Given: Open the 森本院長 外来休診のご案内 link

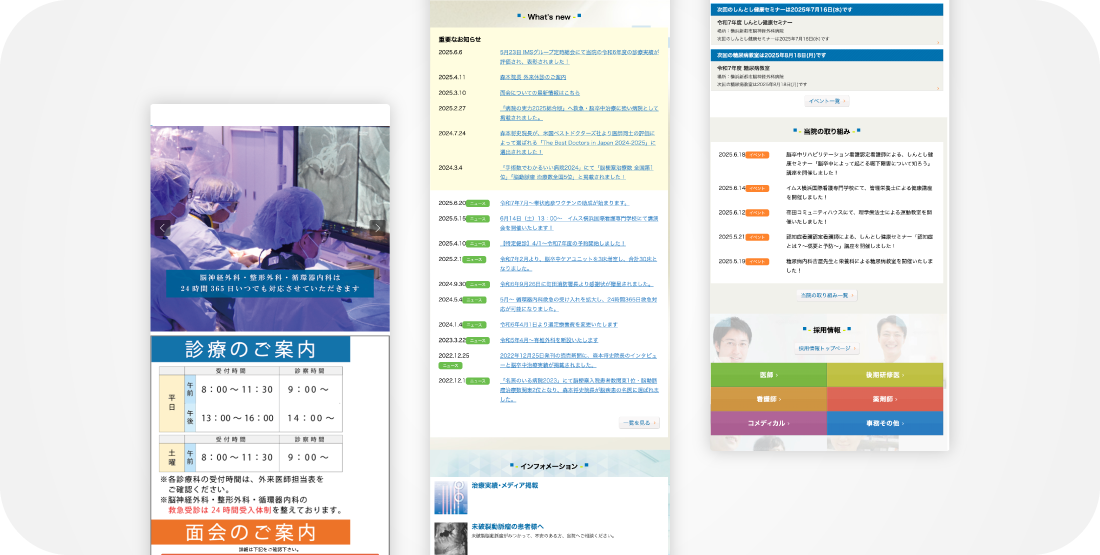Looking at the screenshot, I should click(x=532, y=77).
